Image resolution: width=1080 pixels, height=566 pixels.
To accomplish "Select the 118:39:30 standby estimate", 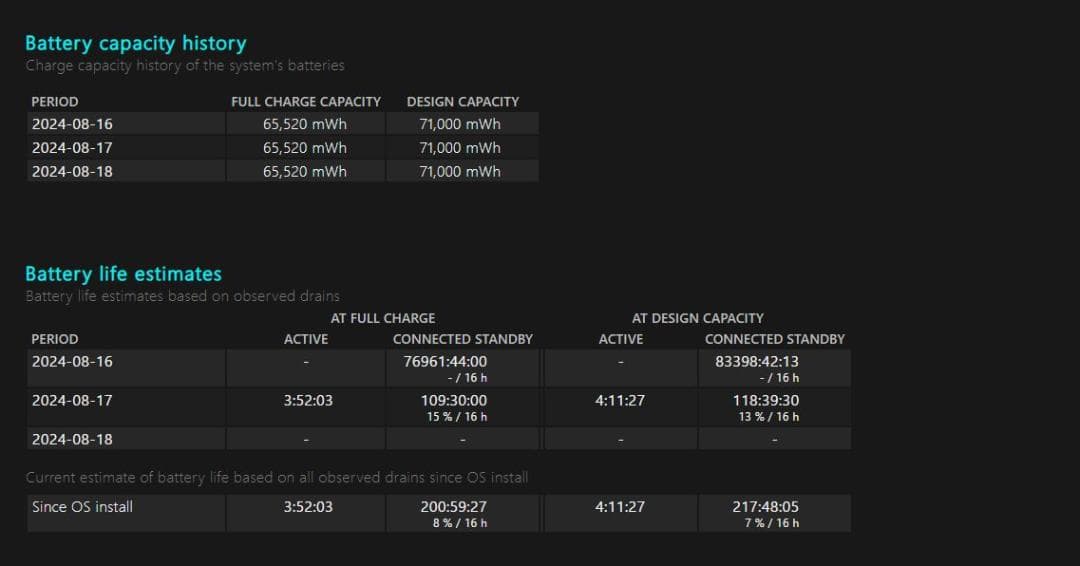I will tap(765, 400).
